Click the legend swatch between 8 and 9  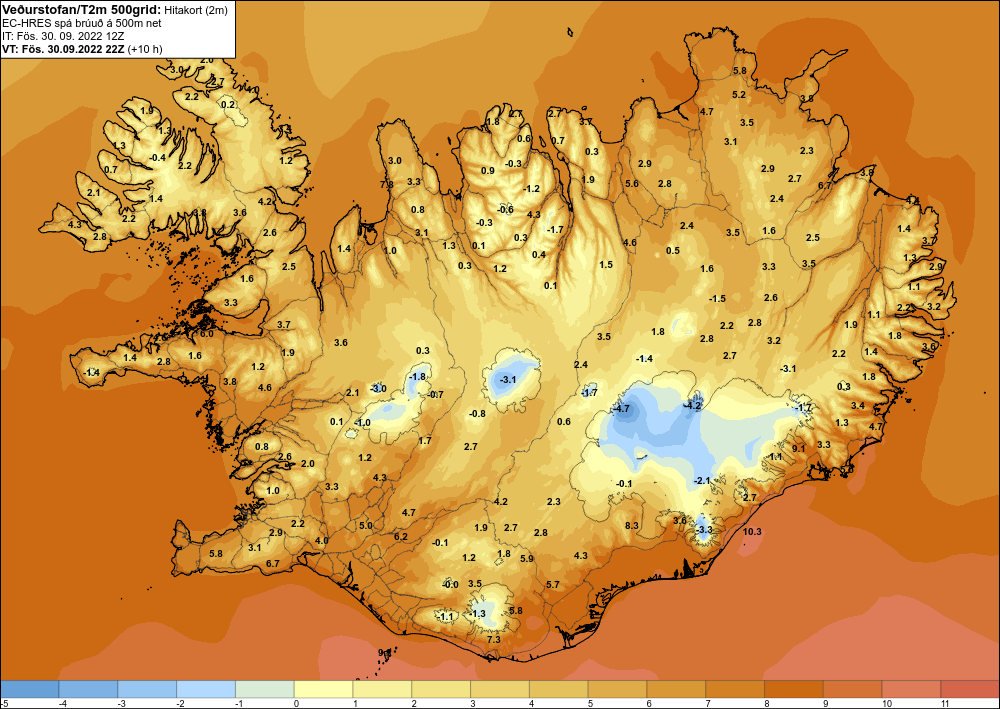pos(794,689)
